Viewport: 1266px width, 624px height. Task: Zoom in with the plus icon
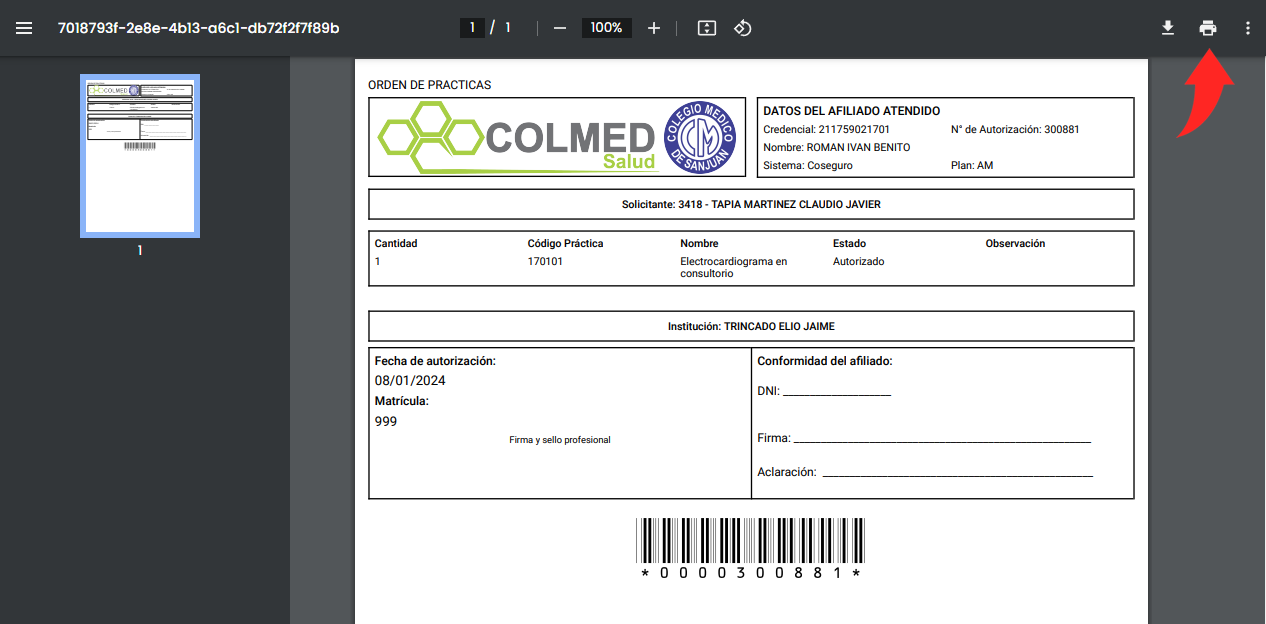coord(654,28)
